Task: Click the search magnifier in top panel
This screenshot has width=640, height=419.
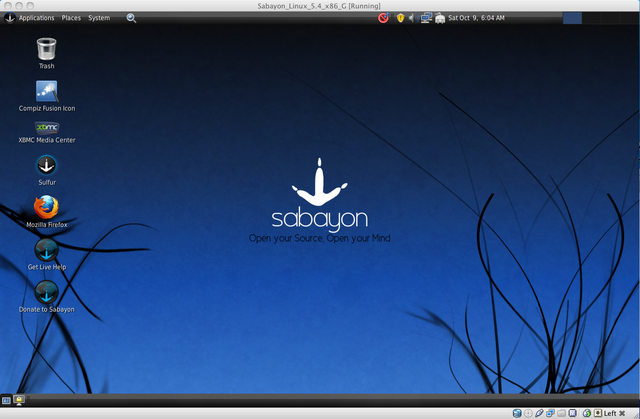Action: (x=131, y=18)
